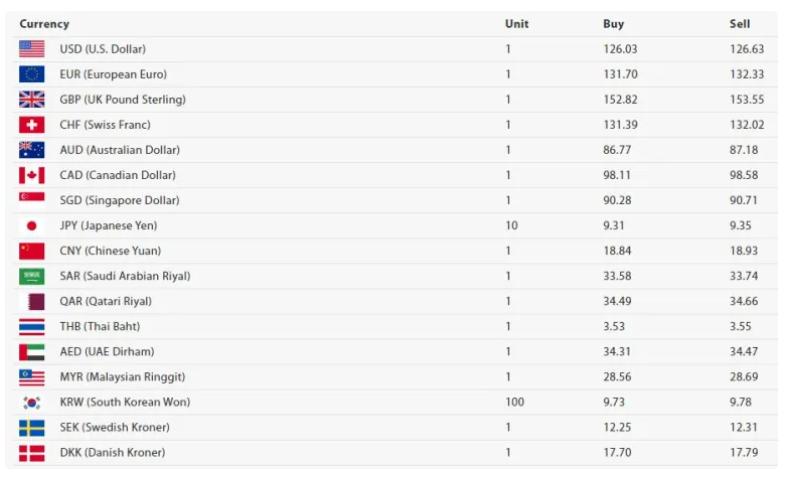801x482 pixels.
Task: Click the Swedish flag icon
Action: tap(31, 427)
